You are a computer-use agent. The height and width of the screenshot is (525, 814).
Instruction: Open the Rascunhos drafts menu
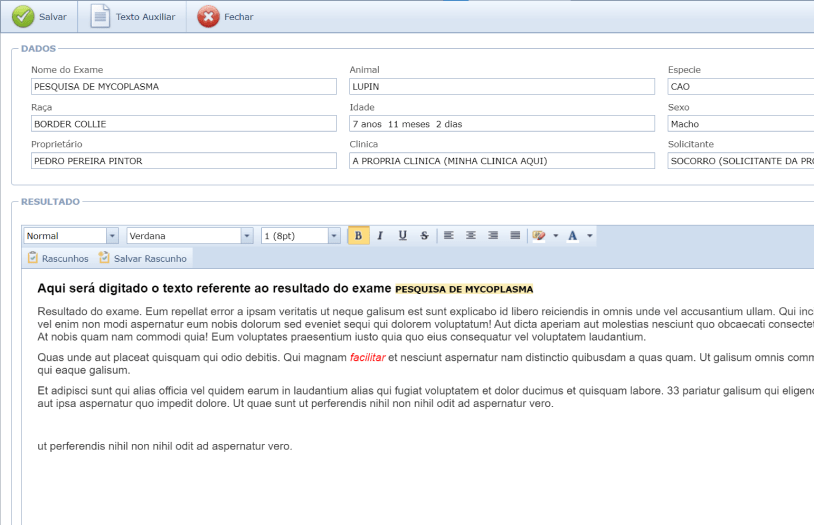[58, 258]
